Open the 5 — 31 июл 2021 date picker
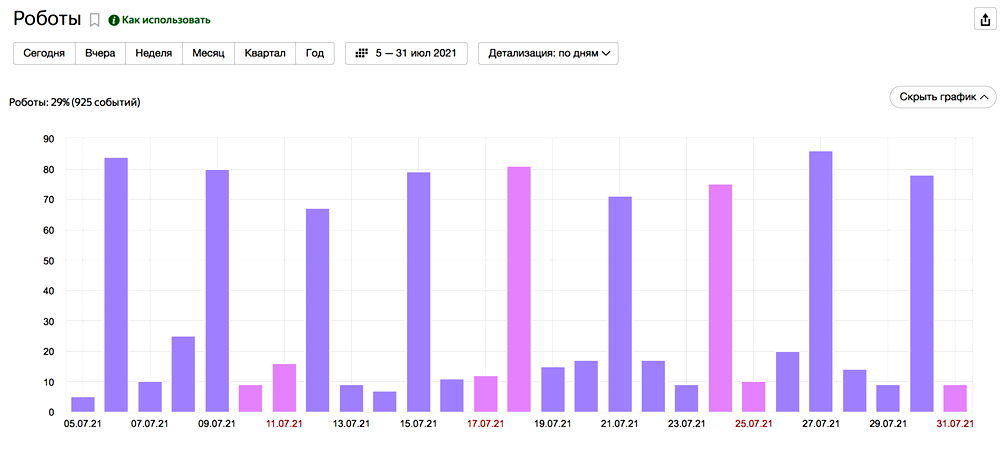 [407, 53]
